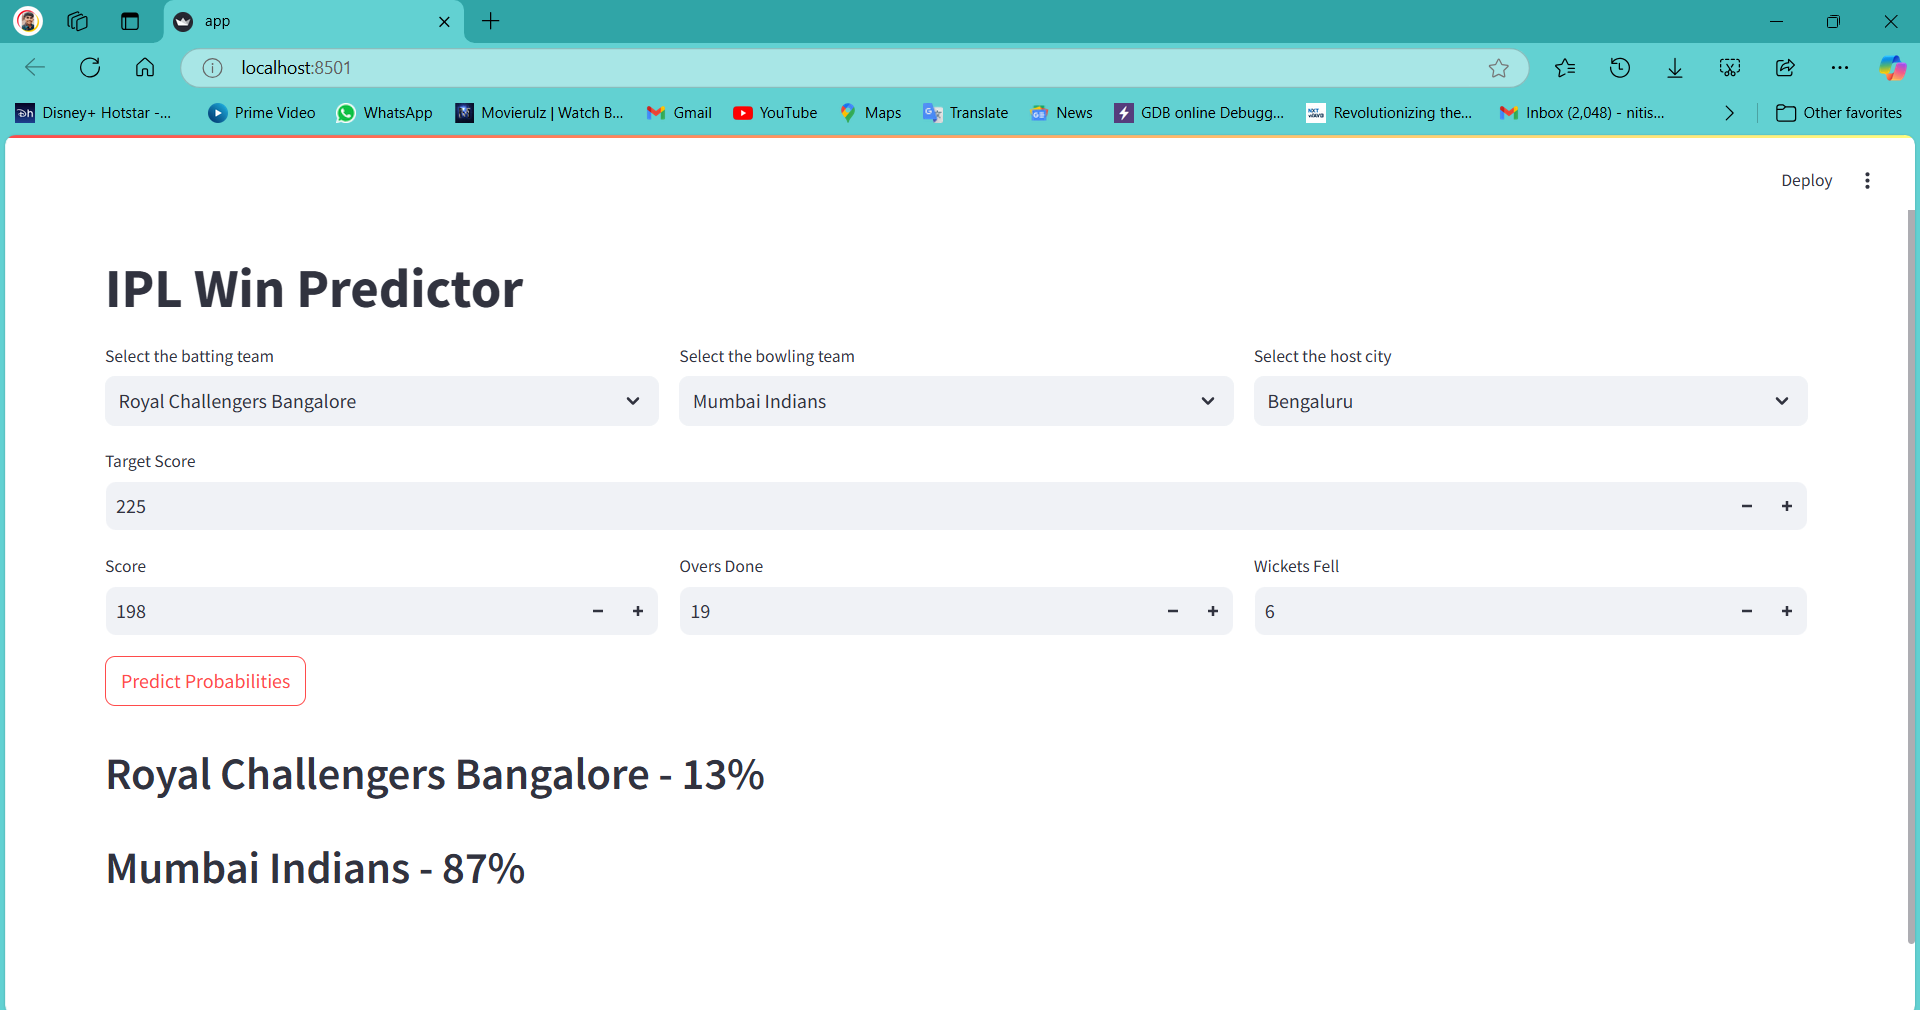The width and height of the screenshot is (1920, 1010).
Task: Open downloads icon
Action: pos(1675,68)
